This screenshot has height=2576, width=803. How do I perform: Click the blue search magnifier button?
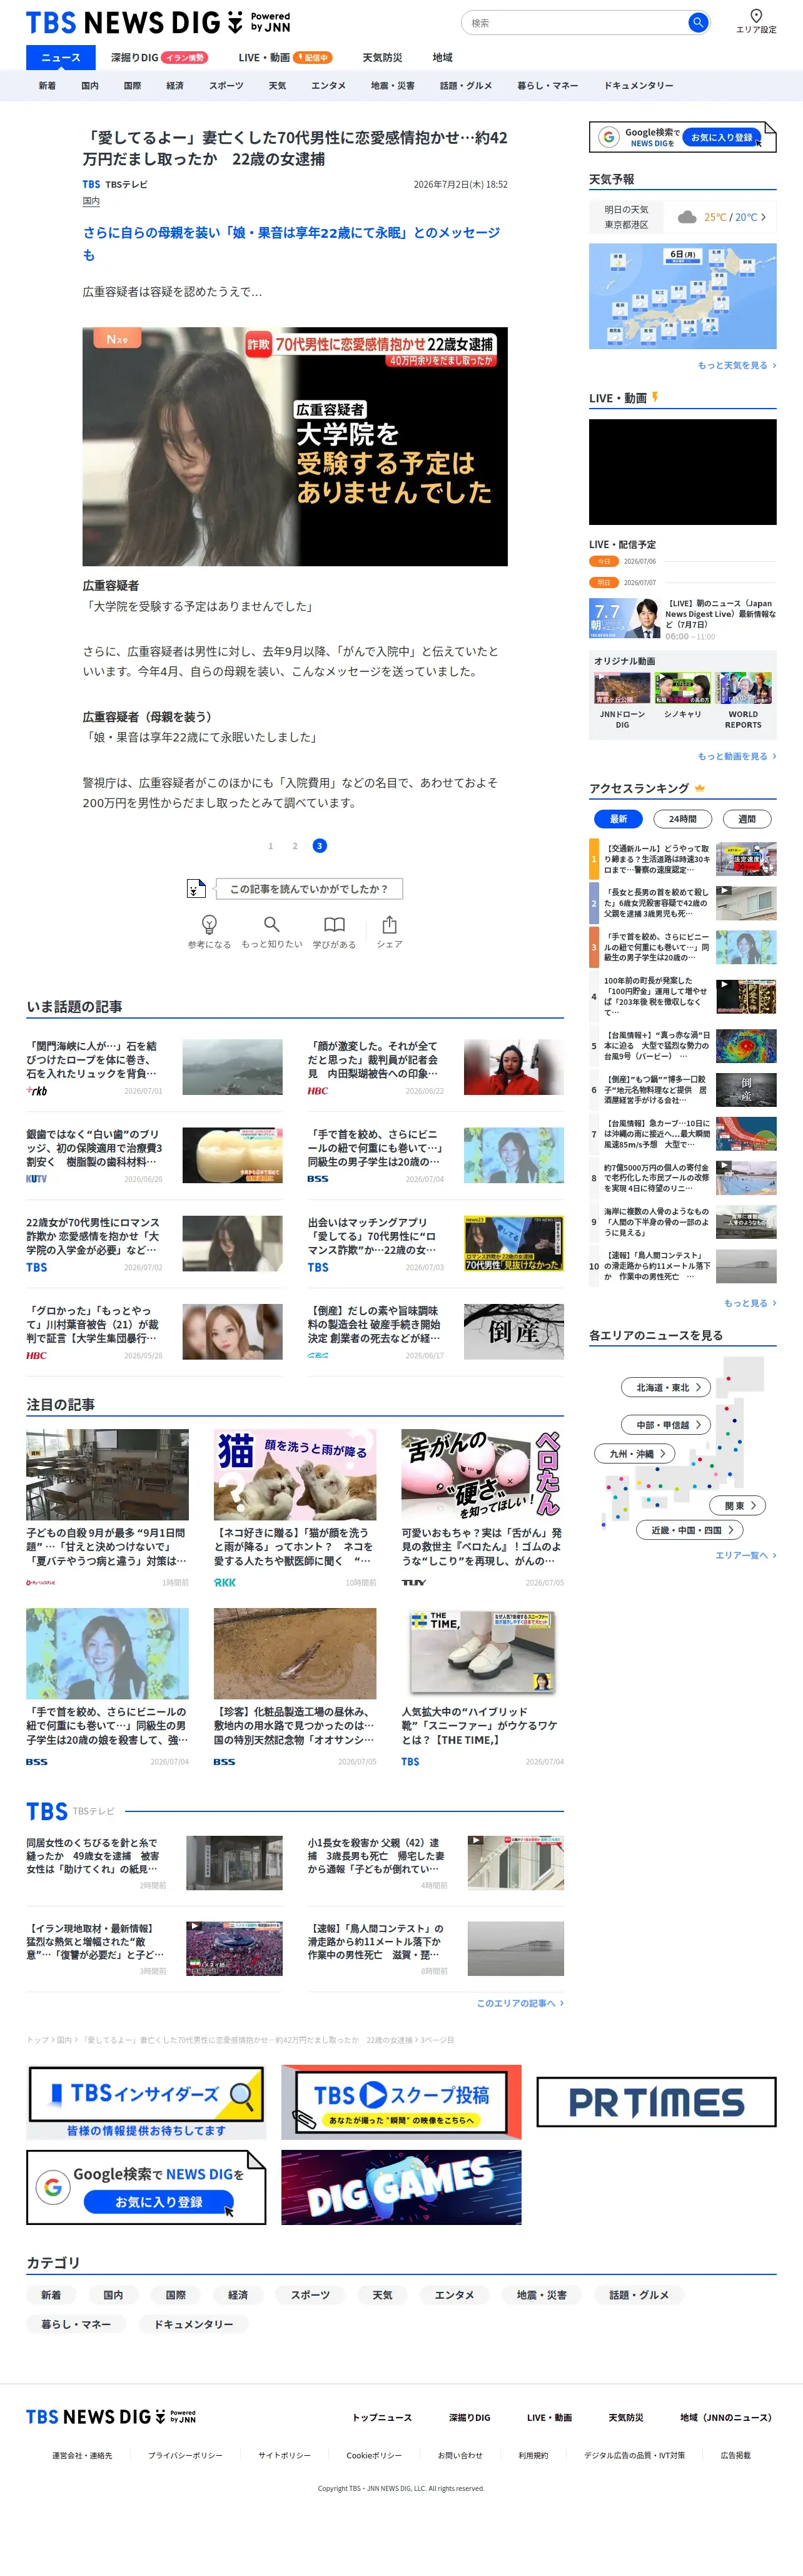tap(698, 22)
